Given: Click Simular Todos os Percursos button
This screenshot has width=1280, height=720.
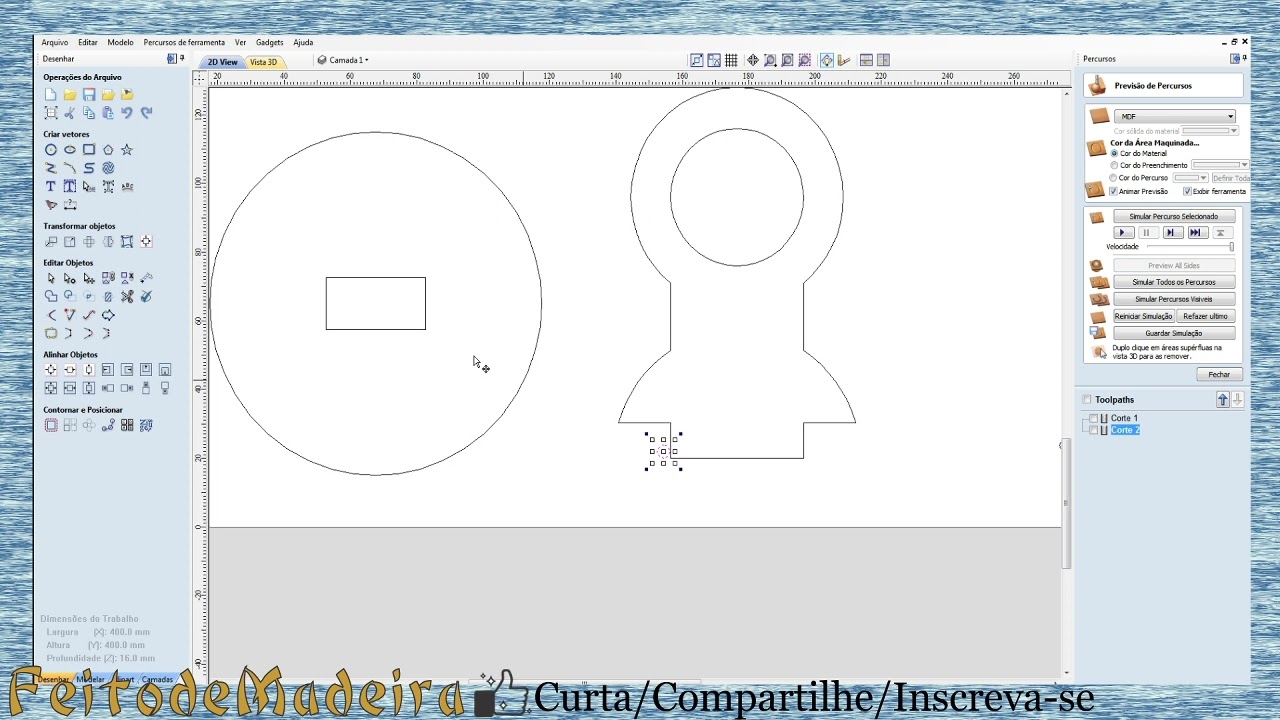Looking at the screenshot, I should (x=1174, y=282).
